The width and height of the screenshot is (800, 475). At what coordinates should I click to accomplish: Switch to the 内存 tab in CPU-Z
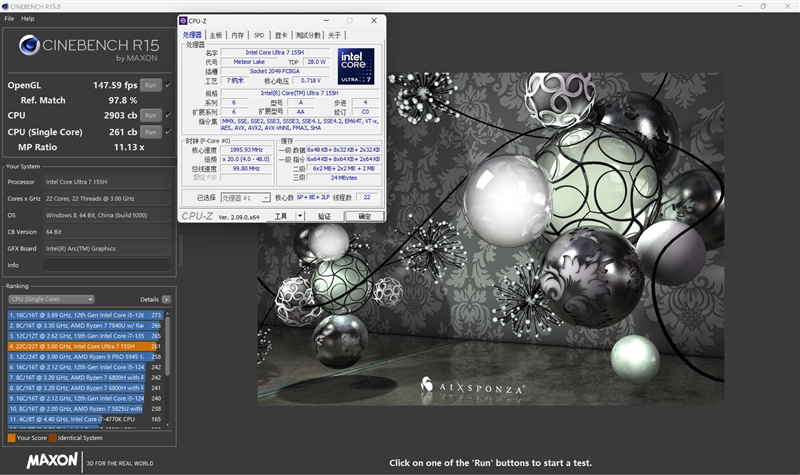(237, 35)
